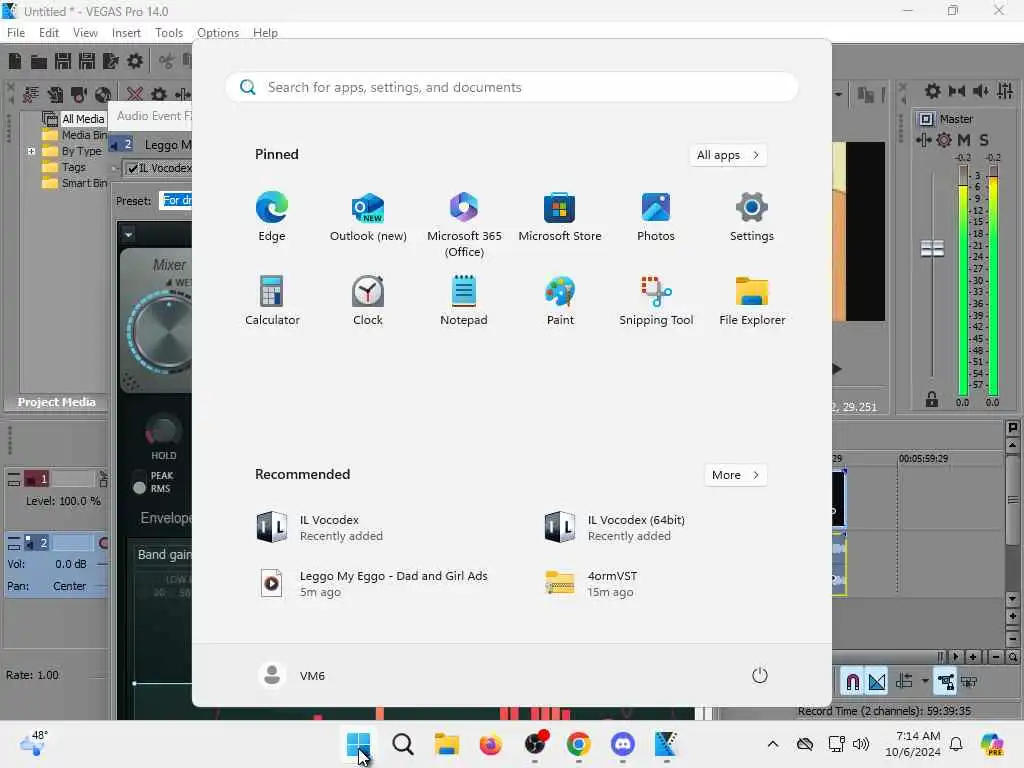Open Media Properties gear in Project Media

pyautogui.click(x=158, y=95)
